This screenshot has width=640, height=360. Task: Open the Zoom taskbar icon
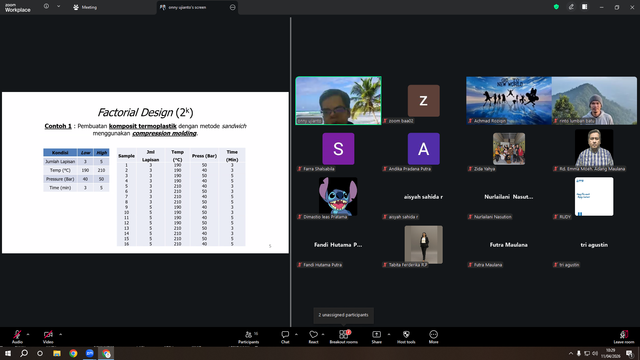point(90,353)
